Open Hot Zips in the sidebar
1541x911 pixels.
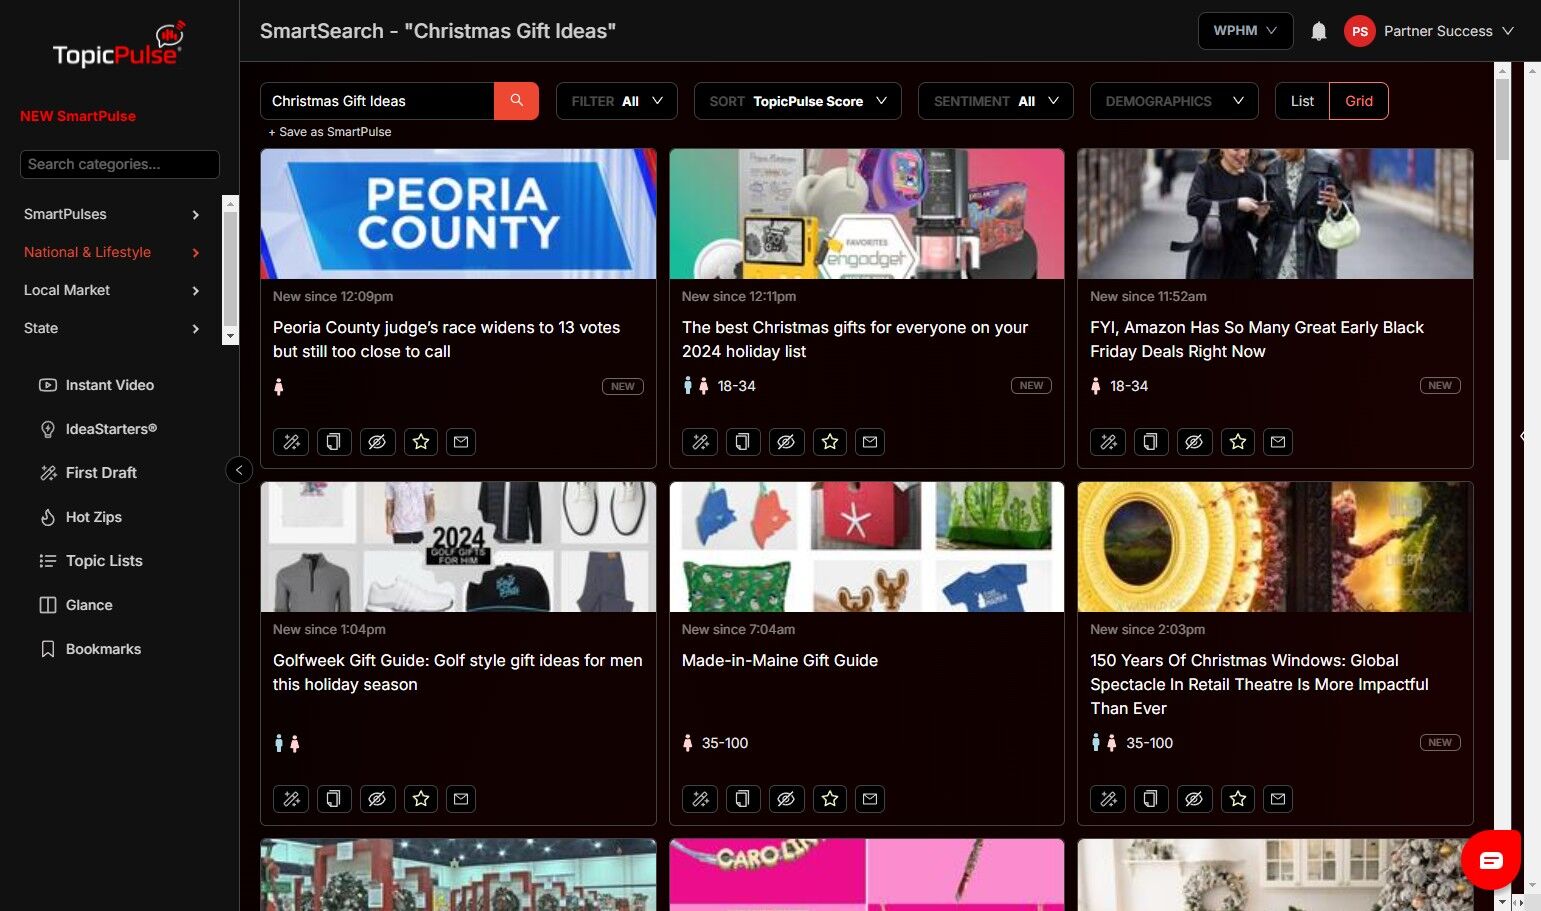93,517
